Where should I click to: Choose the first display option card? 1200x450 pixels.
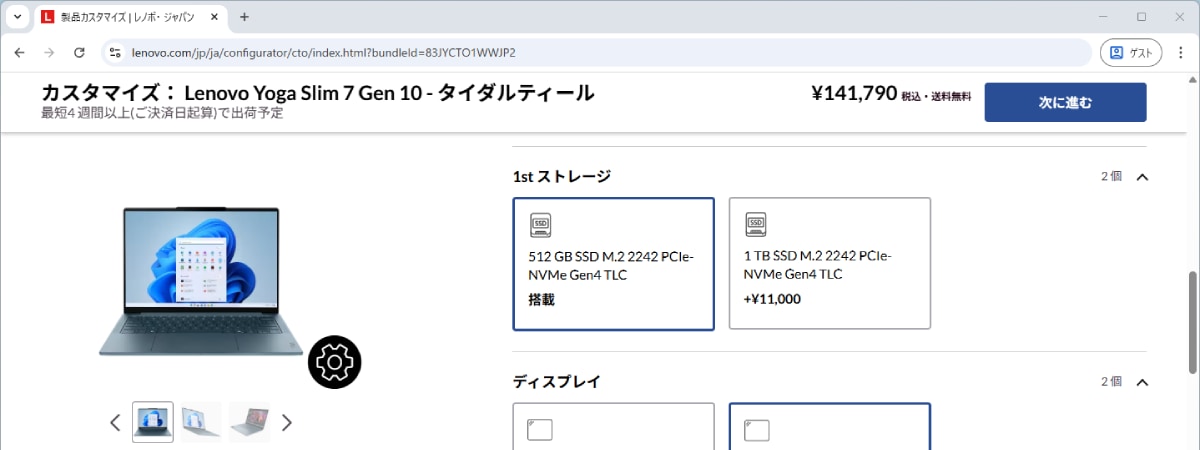(614, 426)
